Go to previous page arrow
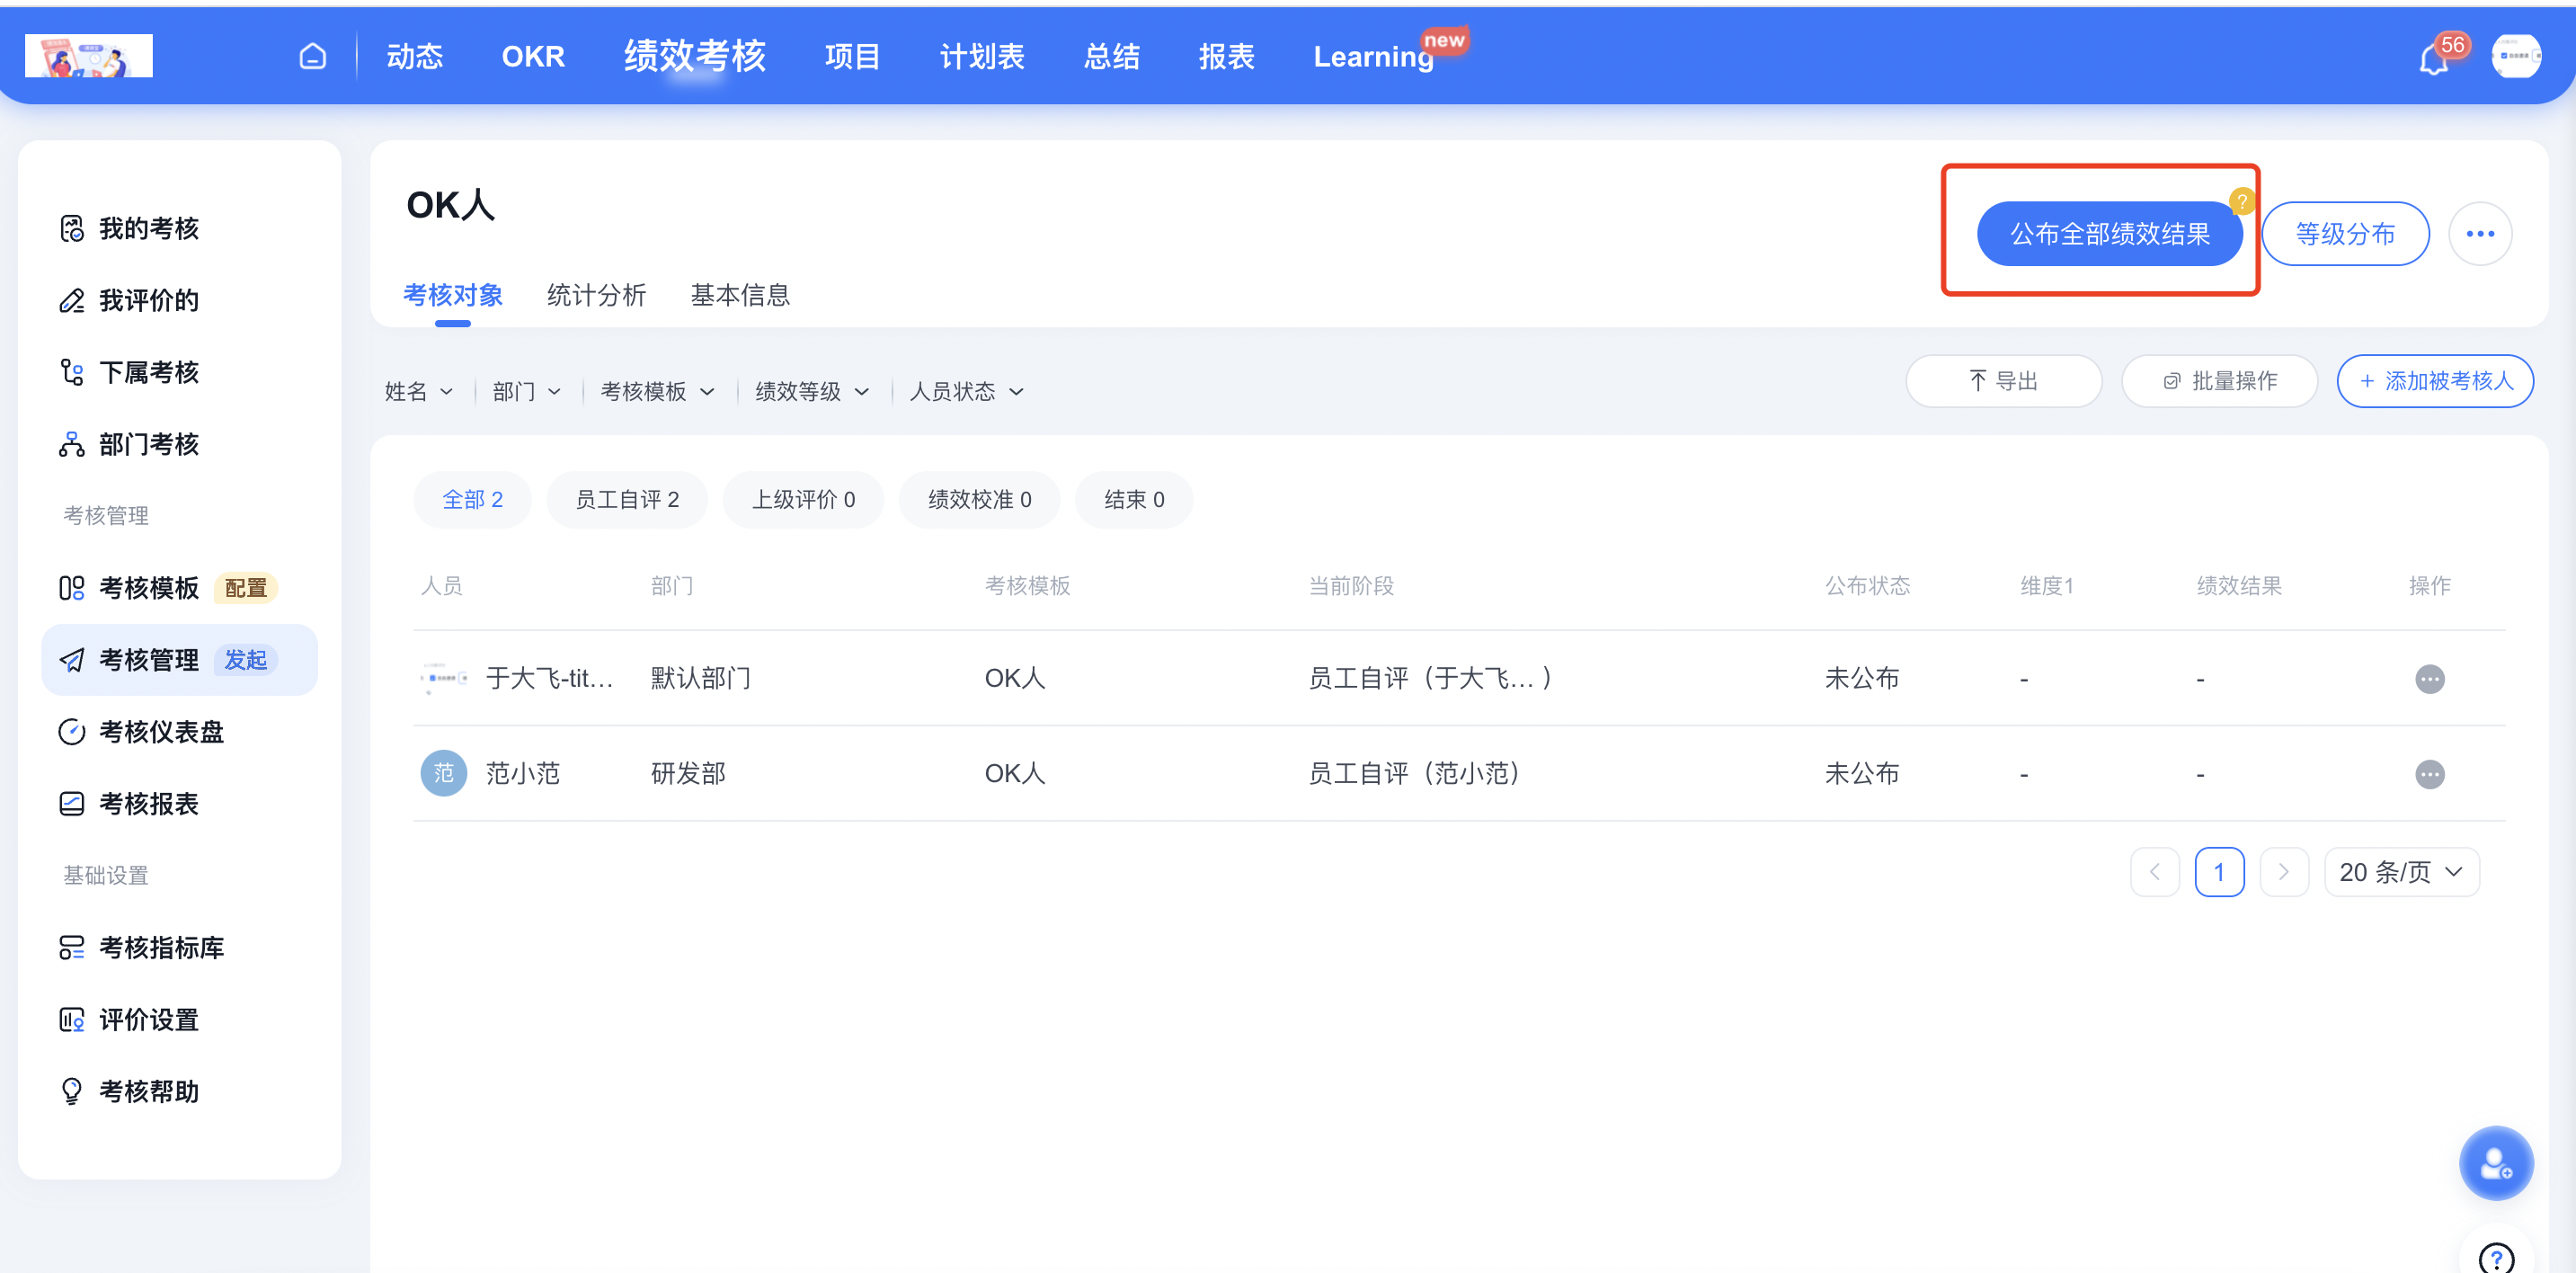This screenshot has width=2576, height=1273. pos(2155,872)
